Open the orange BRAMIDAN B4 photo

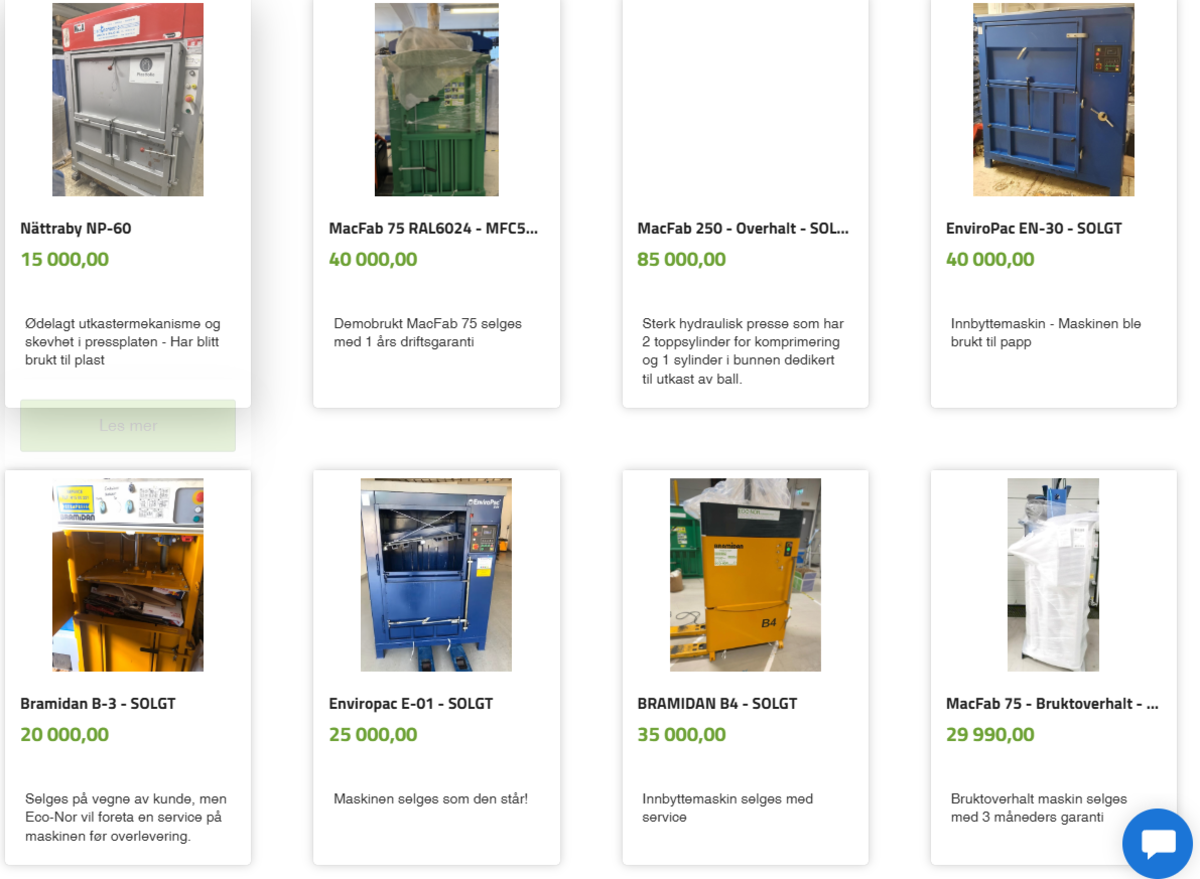click(745, 574)
